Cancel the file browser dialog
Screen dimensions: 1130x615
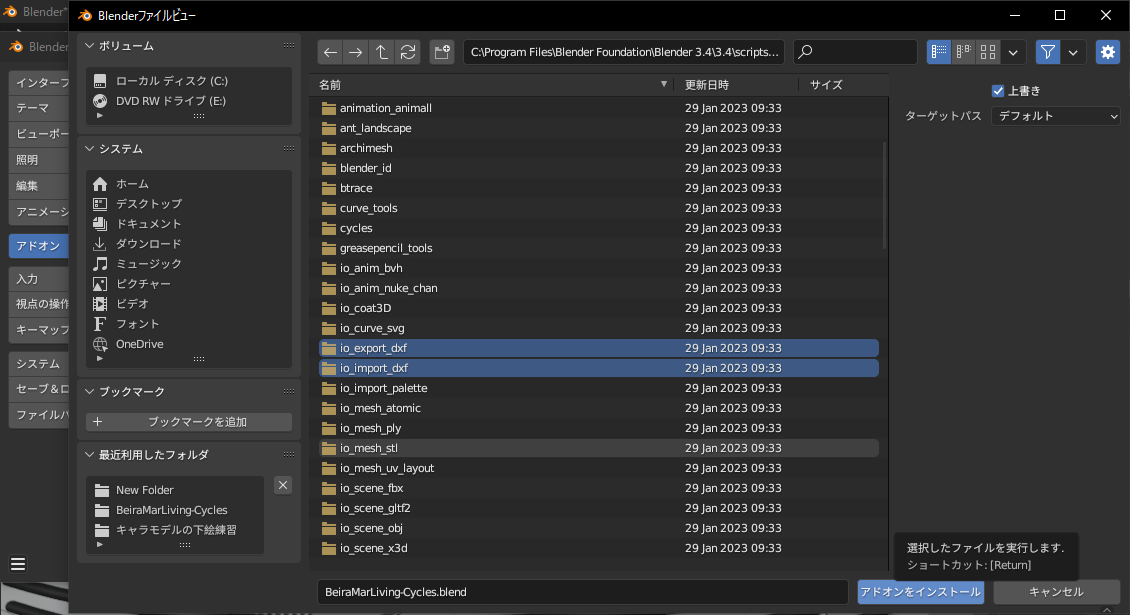click(1056, 592)
